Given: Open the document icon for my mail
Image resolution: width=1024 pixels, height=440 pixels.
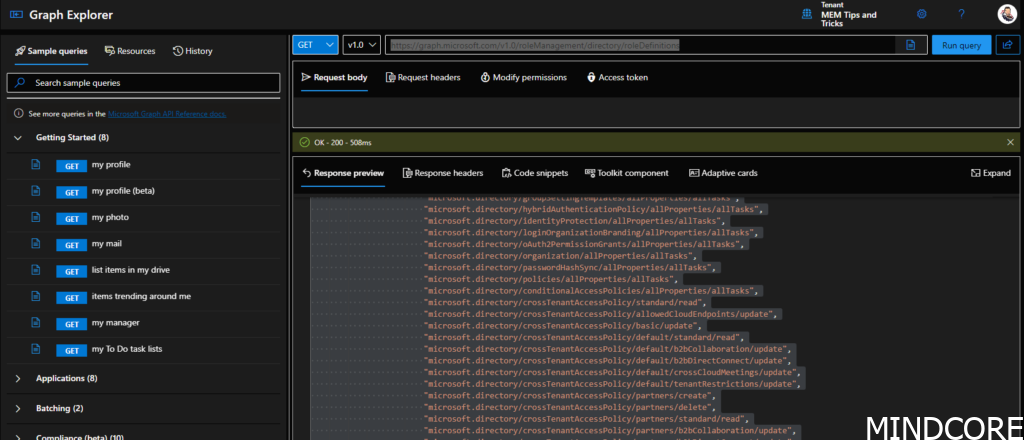Looking at the screenshot, I should tap(37, 244).
